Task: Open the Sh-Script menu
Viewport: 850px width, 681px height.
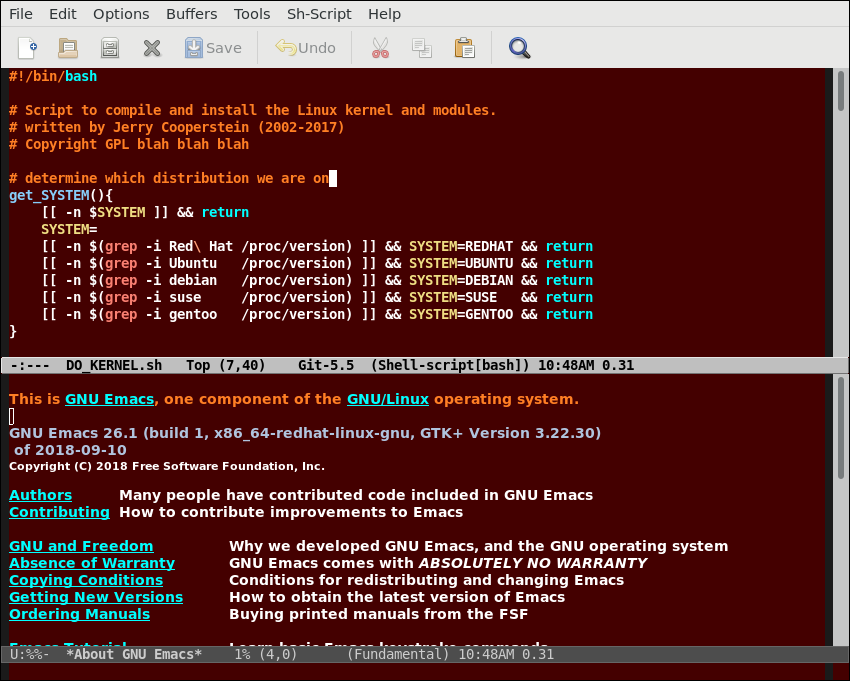Action: point(319,14)
